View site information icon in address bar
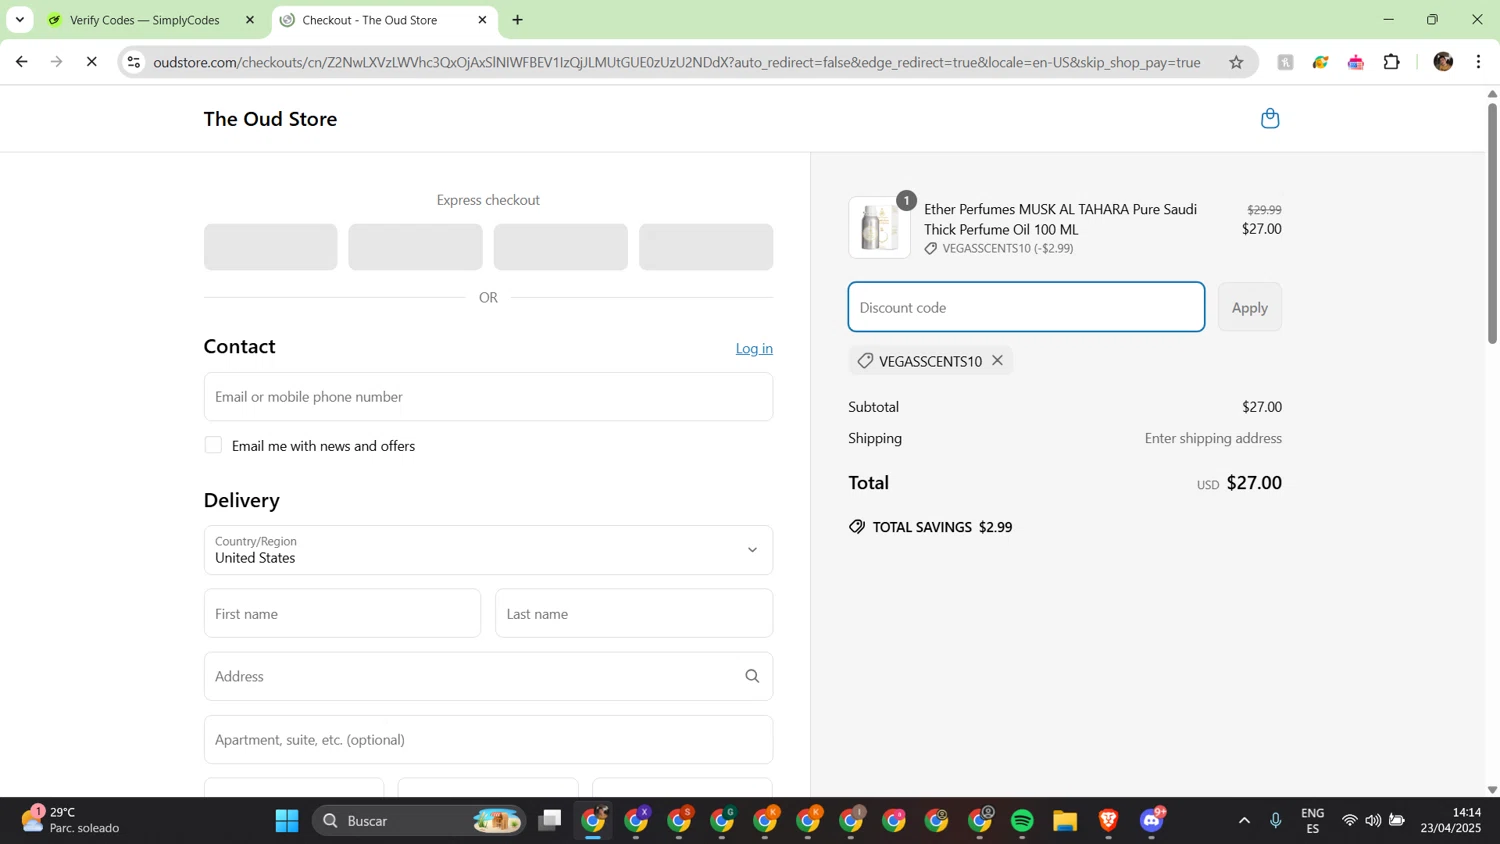The width and height of the screenshot is (1500, 844). tap(133, 62)
